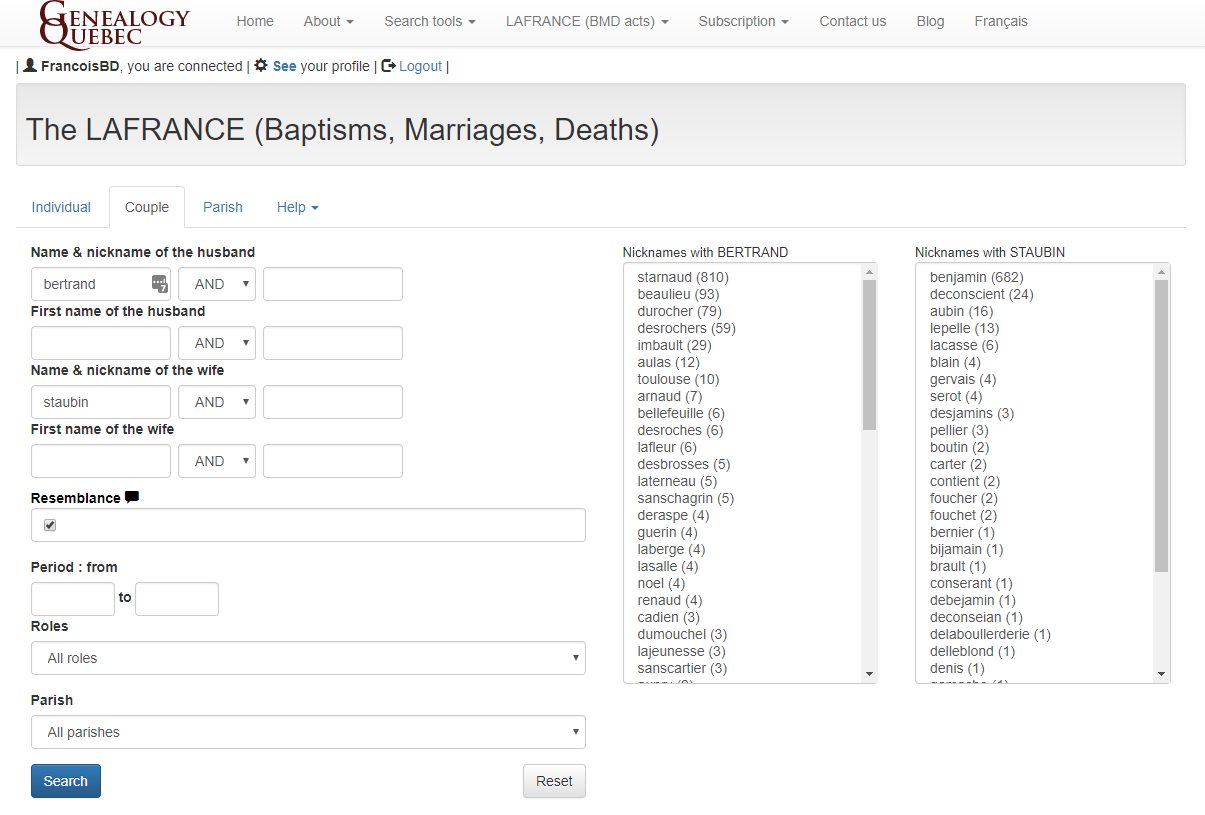Toggle the Resemblance checkbox

pyautogui.click(x=50, y=525)
